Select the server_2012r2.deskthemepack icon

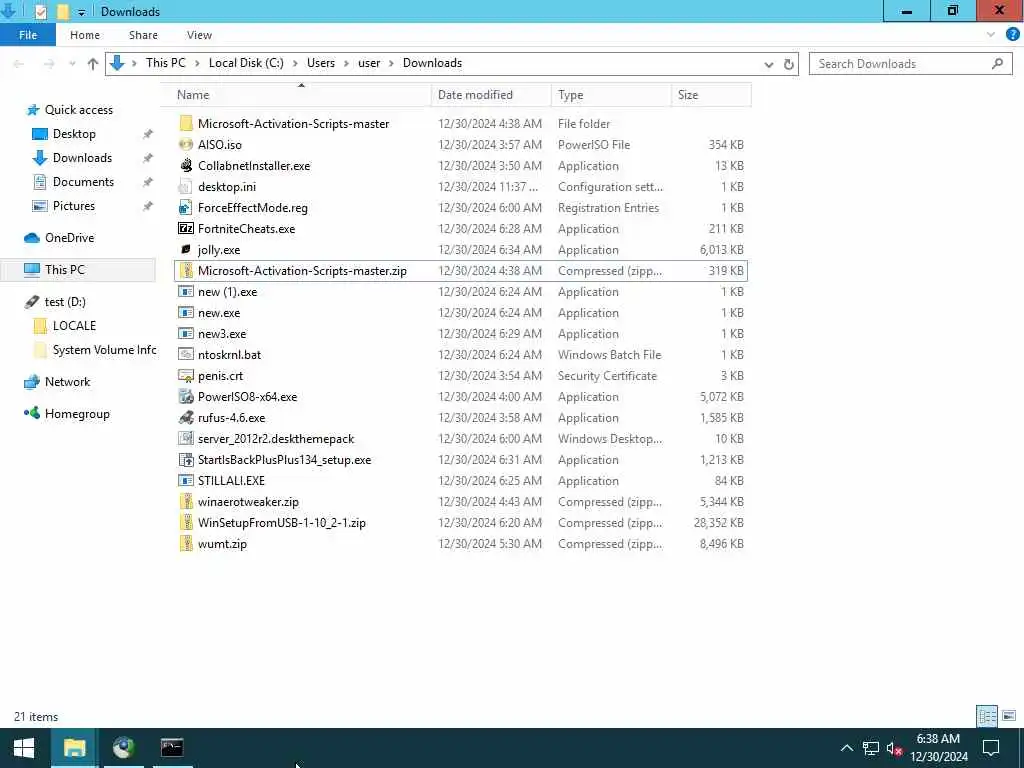186,438
